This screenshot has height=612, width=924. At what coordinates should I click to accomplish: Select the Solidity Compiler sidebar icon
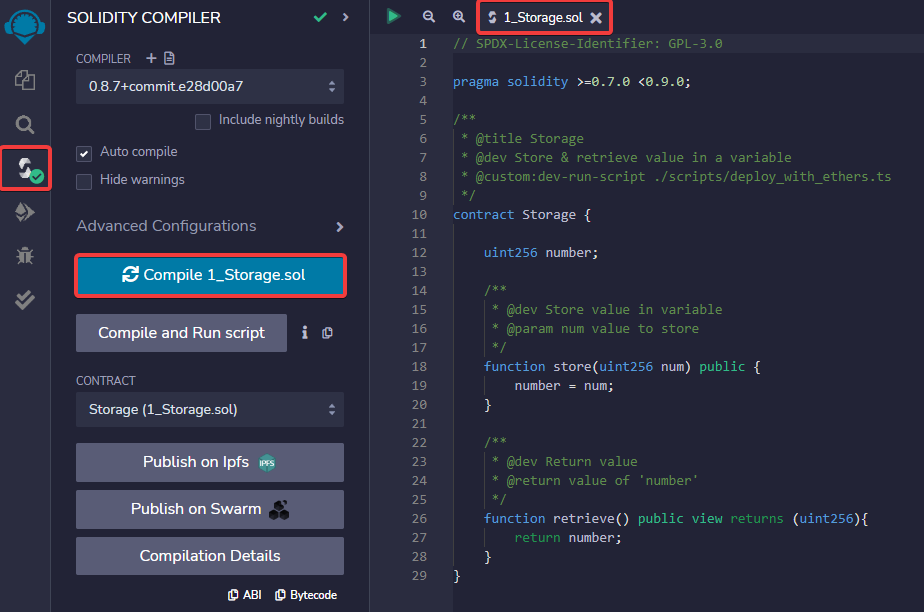coord(25,168)
